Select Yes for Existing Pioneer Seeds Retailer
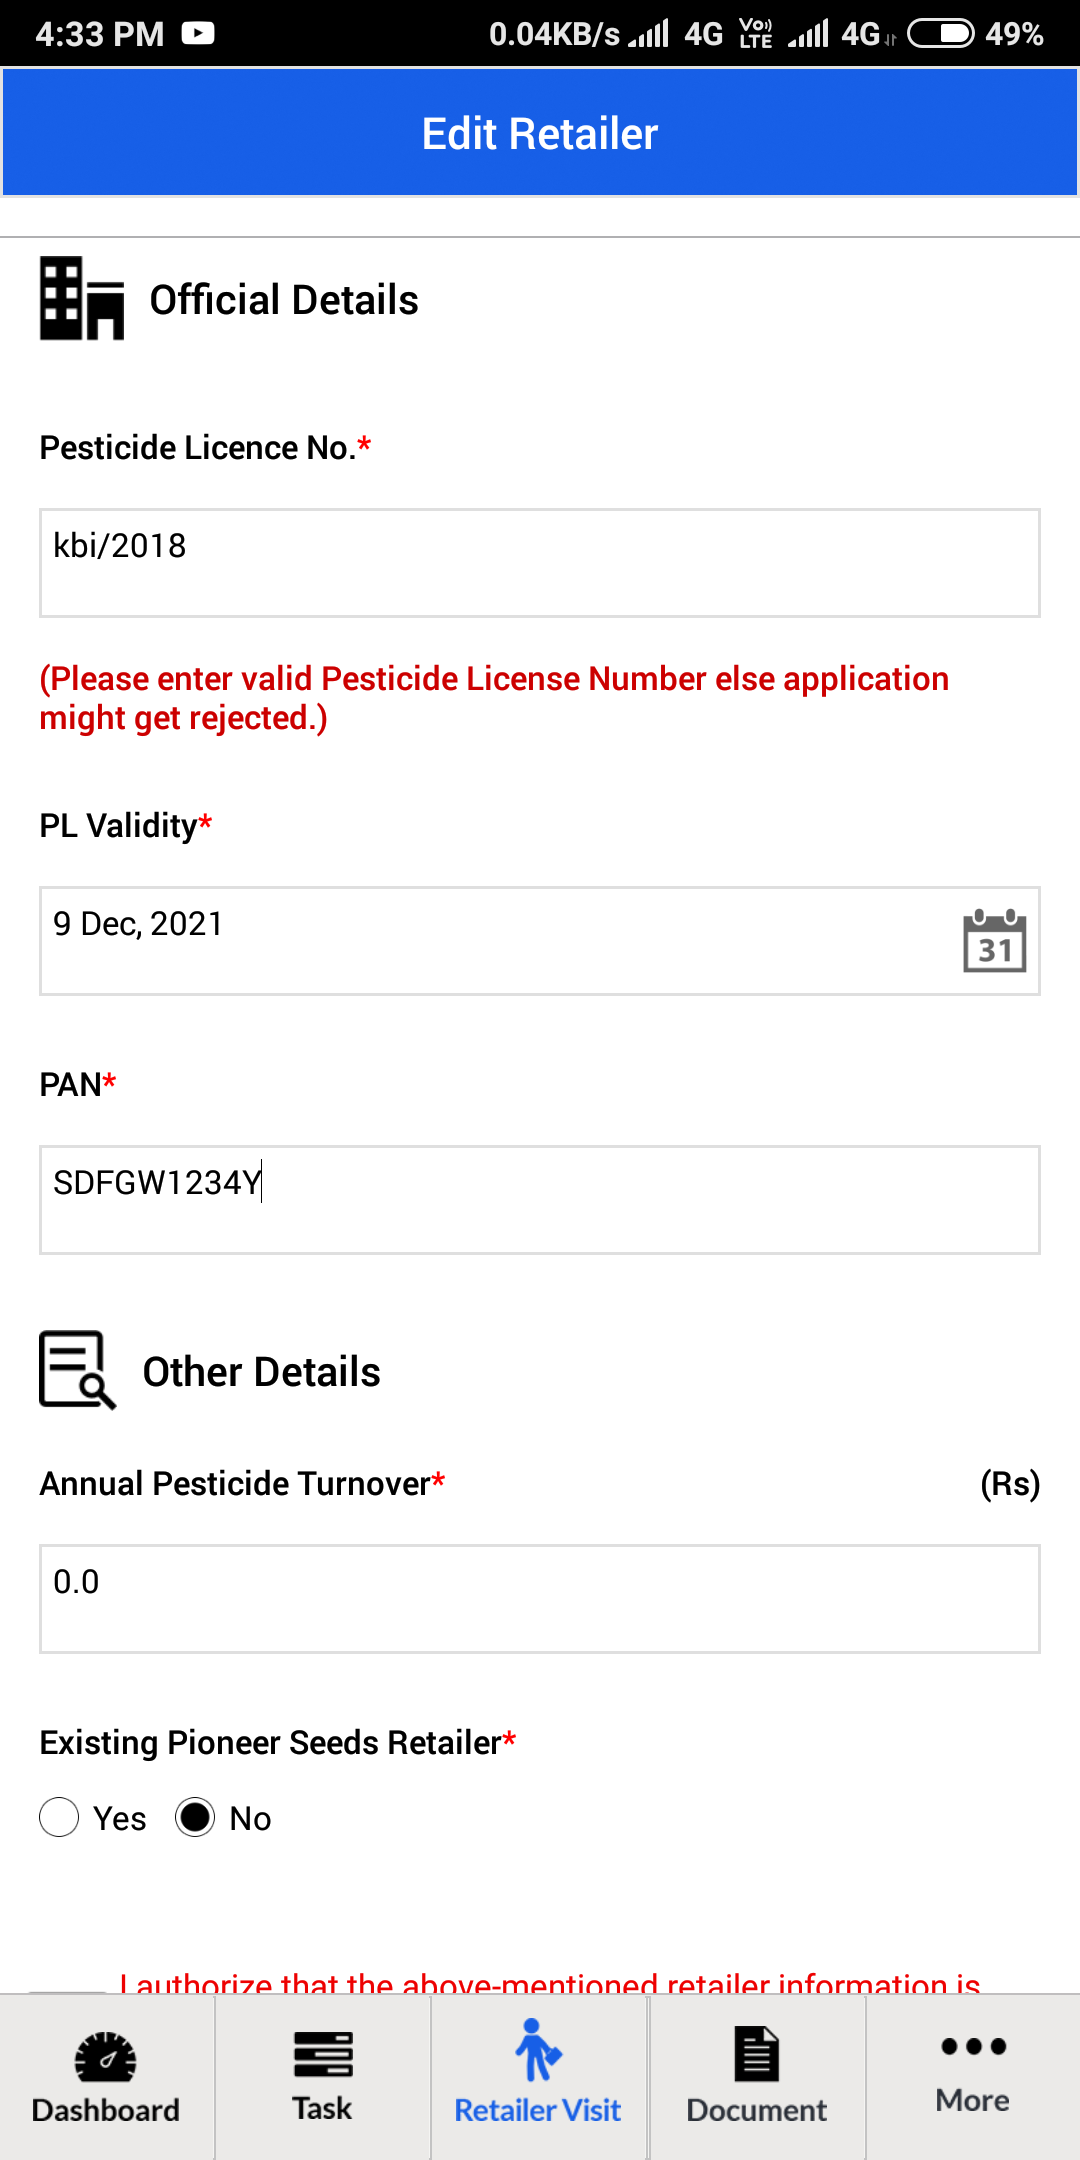1080x2160 pixels. (59, 1817)
